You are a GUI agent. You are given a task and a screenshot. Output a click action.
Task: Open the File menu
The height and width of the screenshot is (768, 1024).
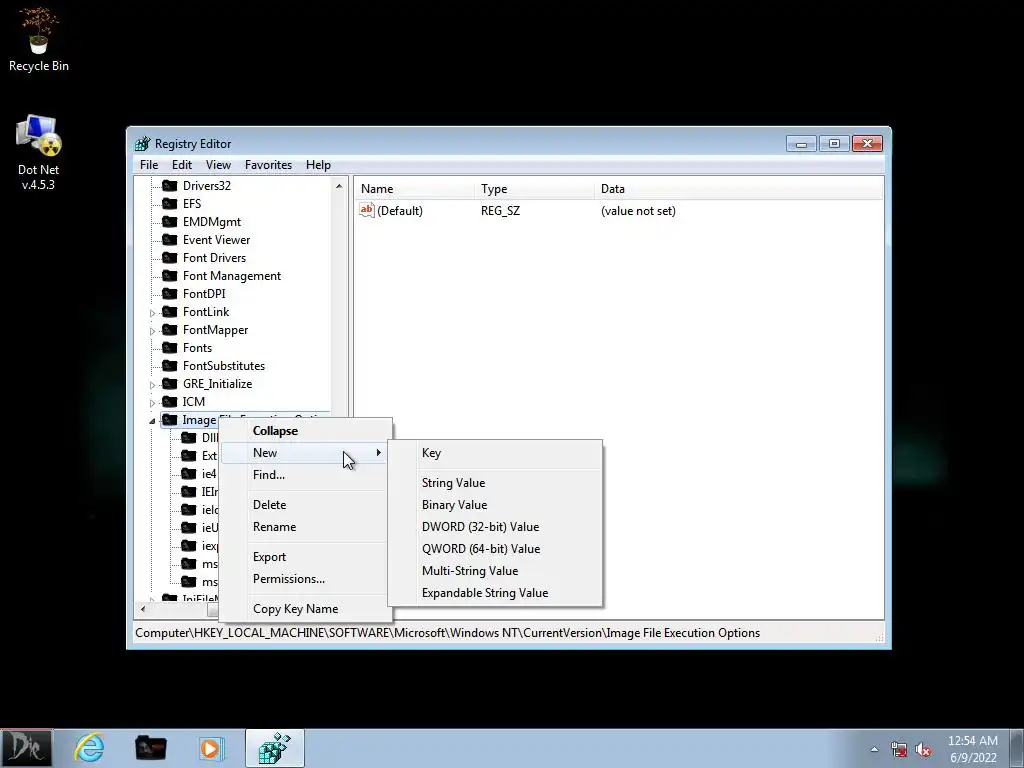[x=149, y=165]
